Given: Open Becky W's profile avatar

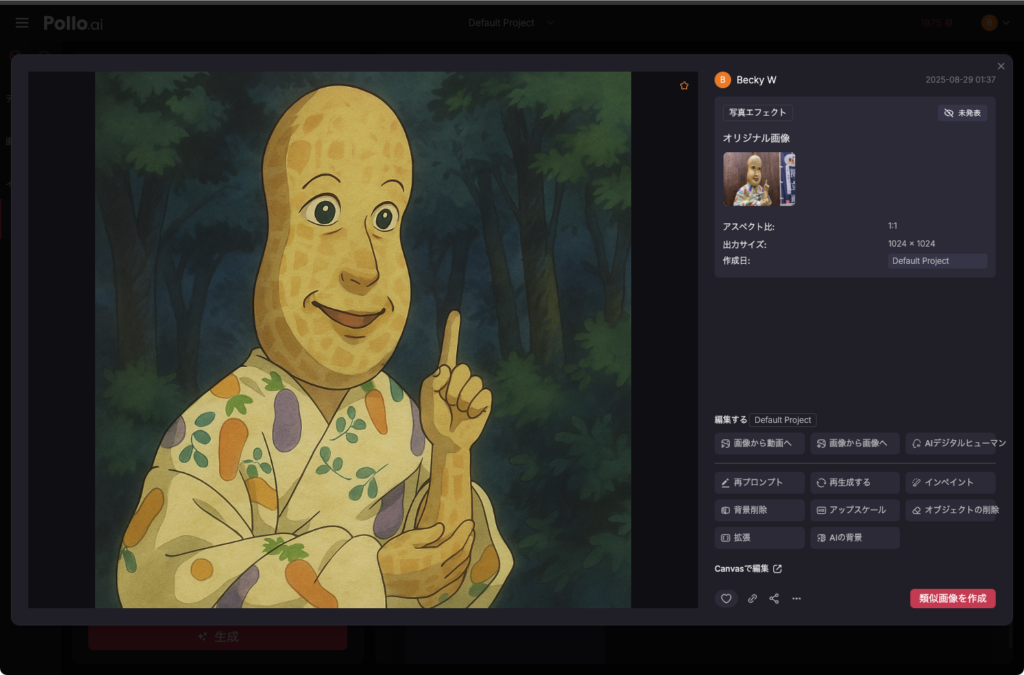Looking at the screenshot, I should click(x=722, y=80).
